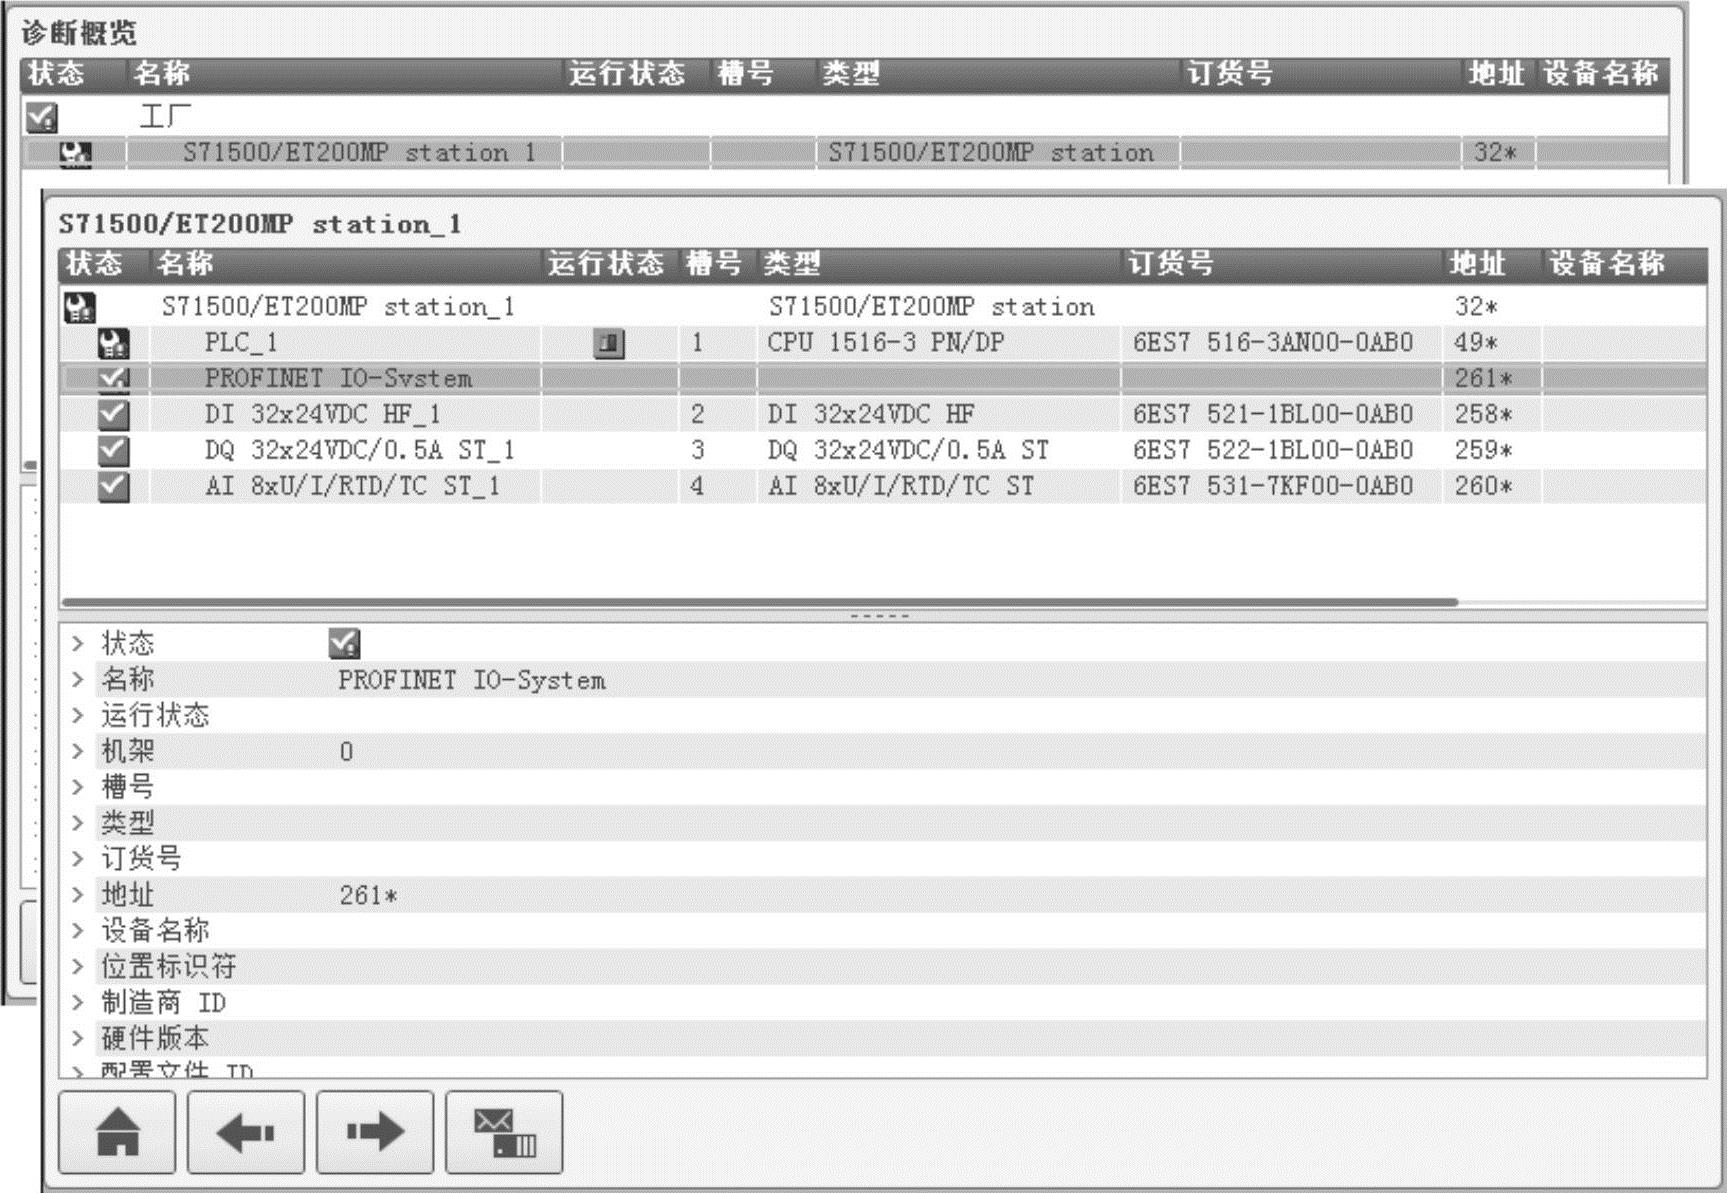Click station status icon in 诊断概览 window
This screenshot has width=1727, height=1193.
(x=75, y=153)
